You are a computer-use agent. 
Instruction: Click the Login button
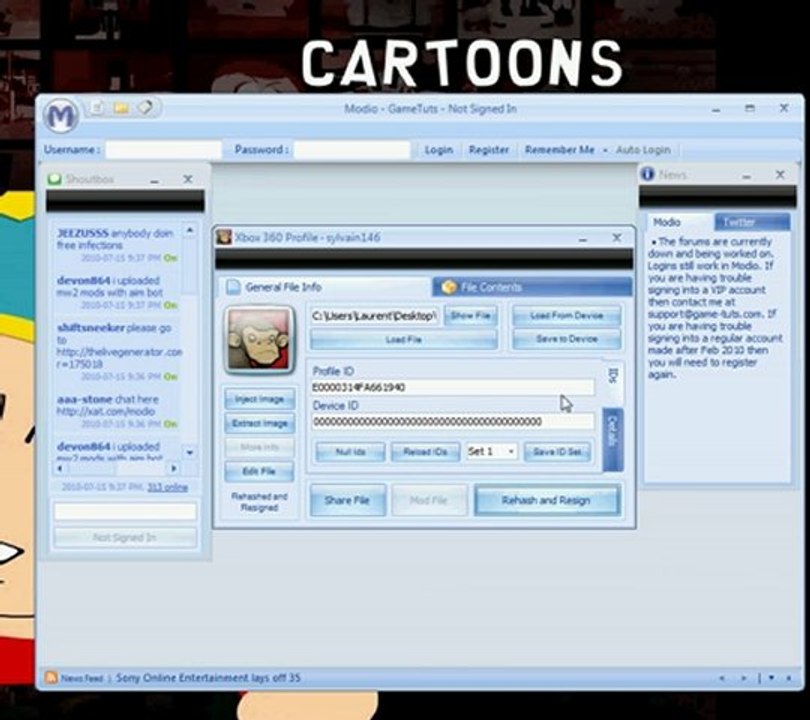pyautogui.click(x=438, y=150)
